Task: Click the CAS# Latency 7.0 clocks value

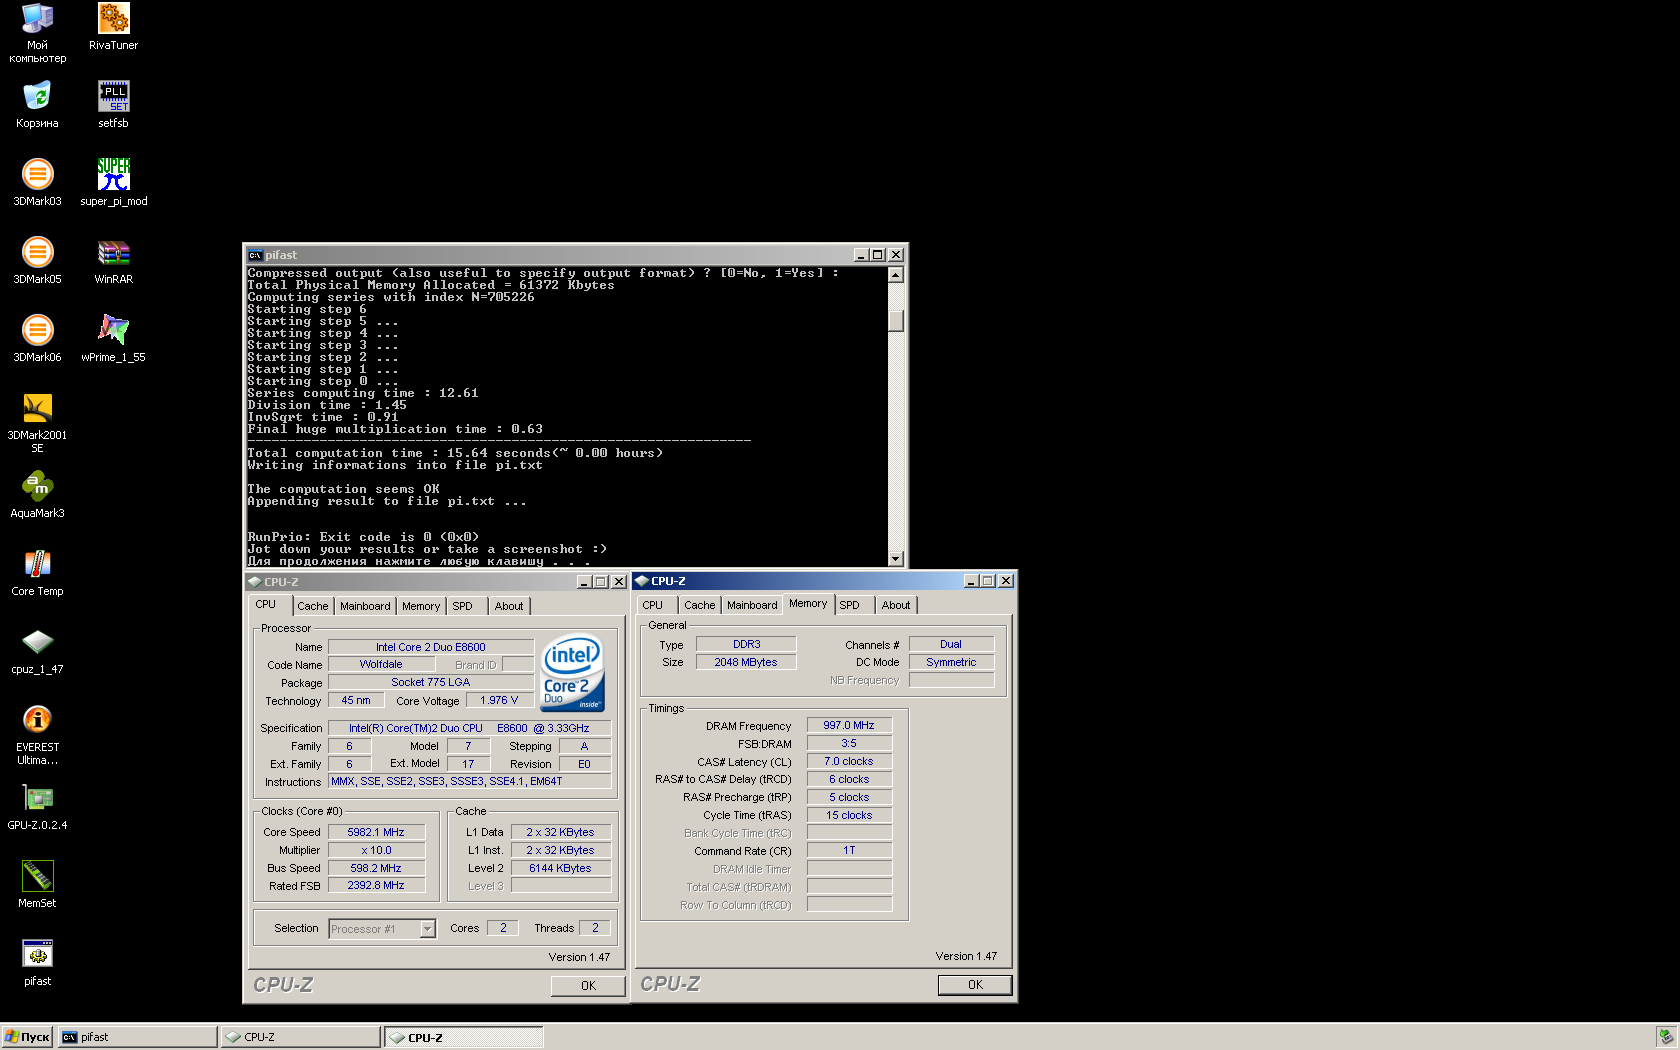Action: [849, 761]
